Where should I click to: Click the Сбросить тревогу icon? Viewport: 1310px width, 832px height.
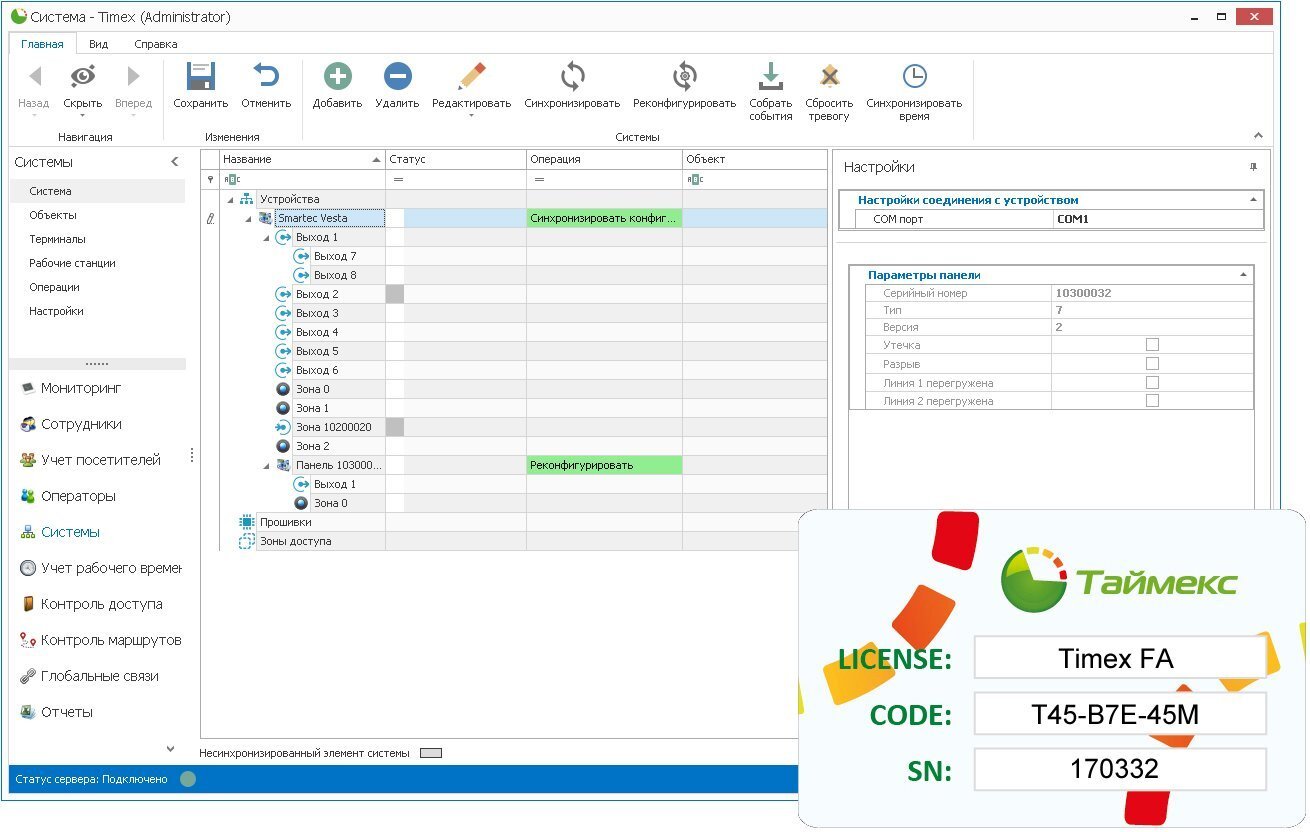click(x=829, y=75)
